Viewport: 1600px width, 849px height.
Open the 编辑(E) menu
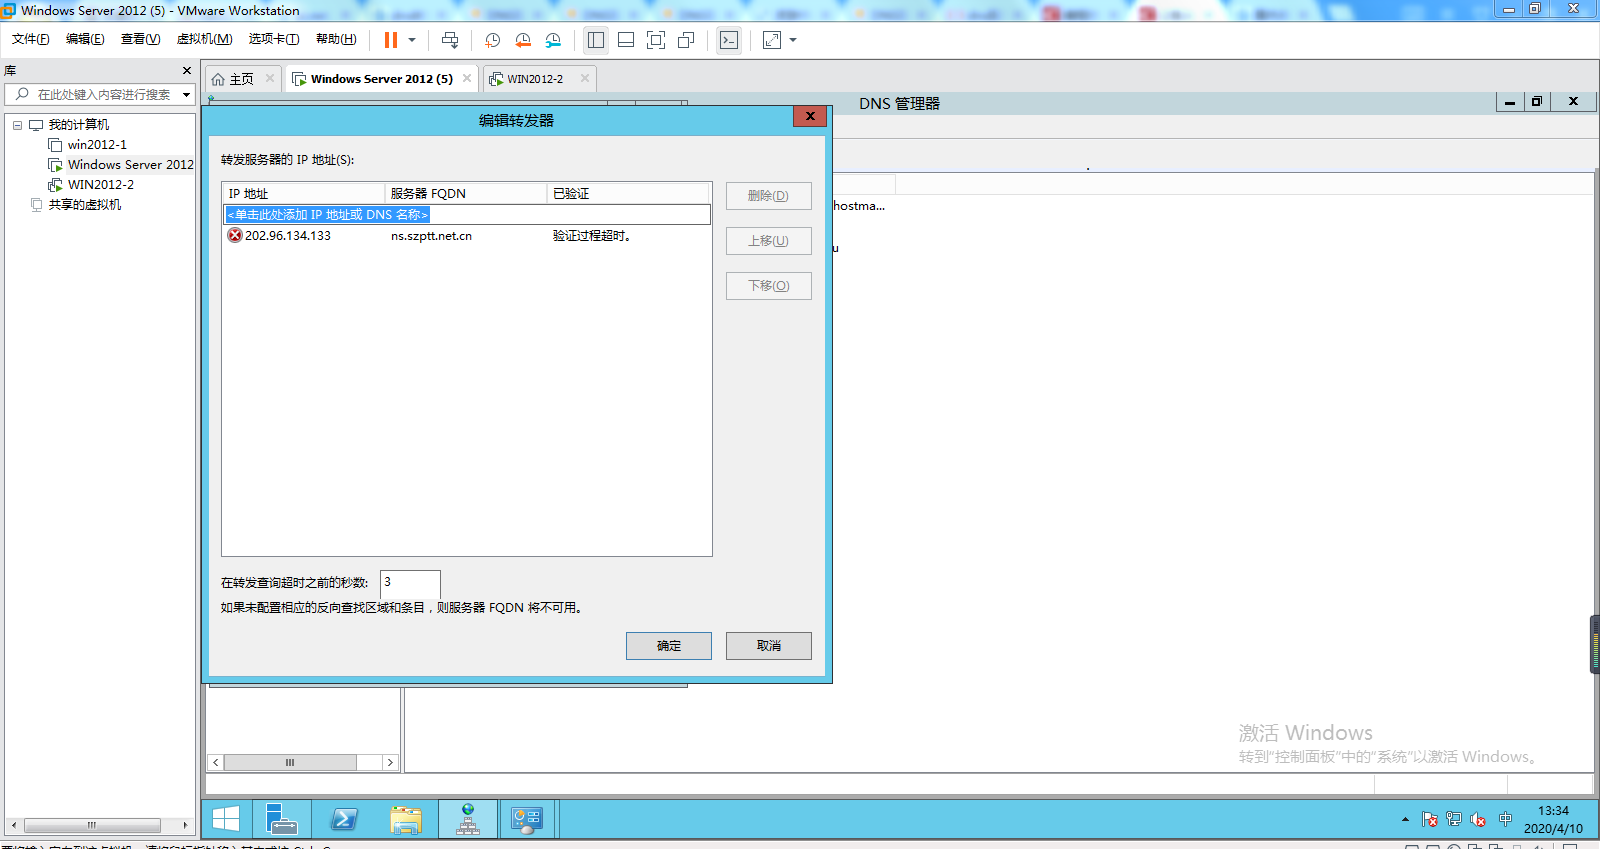point(85,39)
